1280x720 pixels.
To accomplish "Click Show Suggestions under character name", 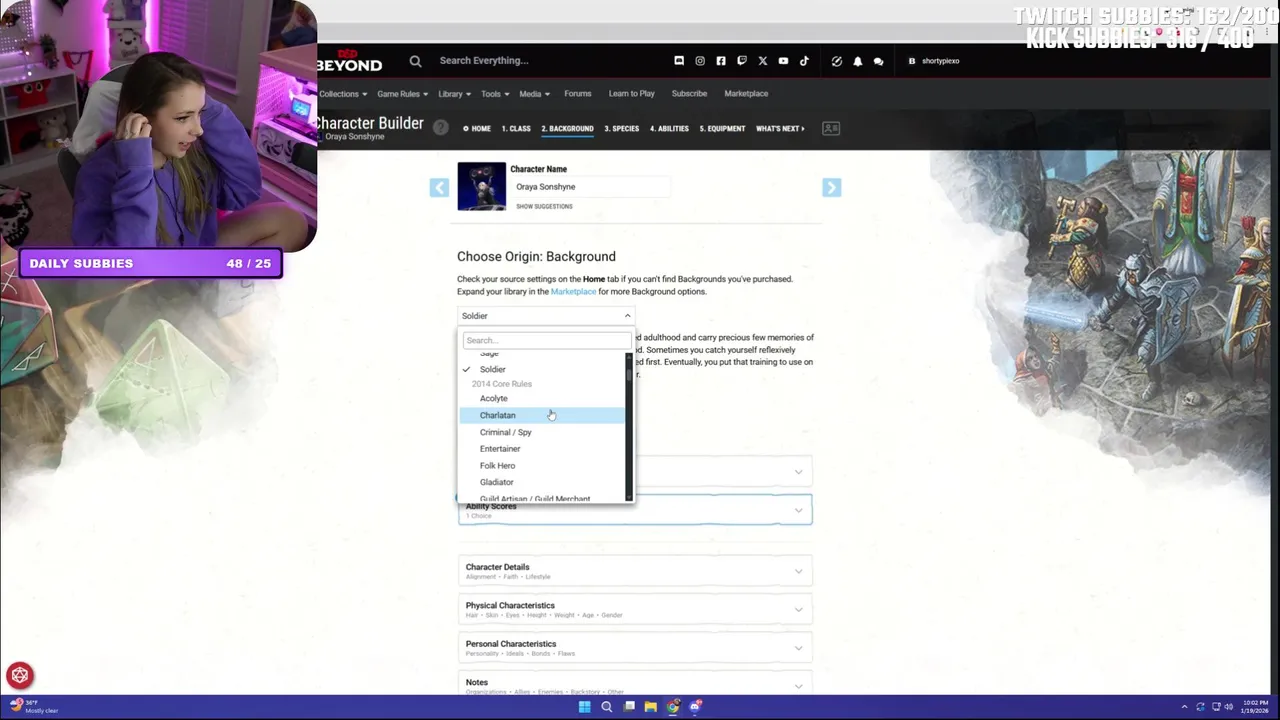I will [x=544, y=207].
